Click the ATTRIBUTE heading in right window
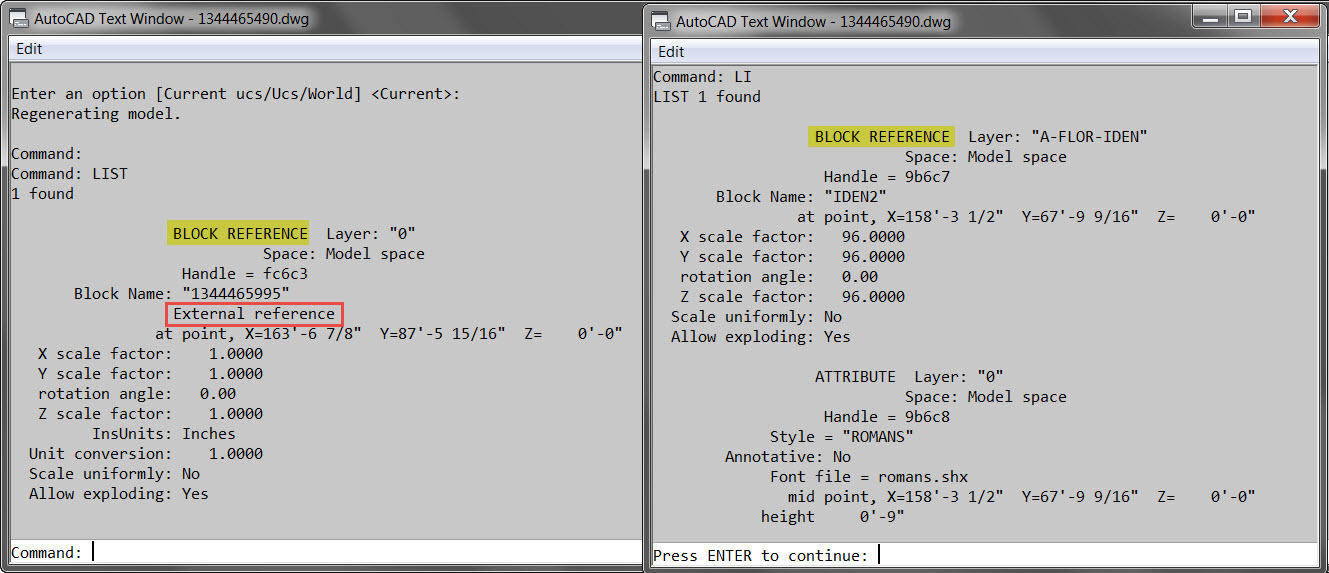Viewport: 1329px width, 573px height. [855, 377]
